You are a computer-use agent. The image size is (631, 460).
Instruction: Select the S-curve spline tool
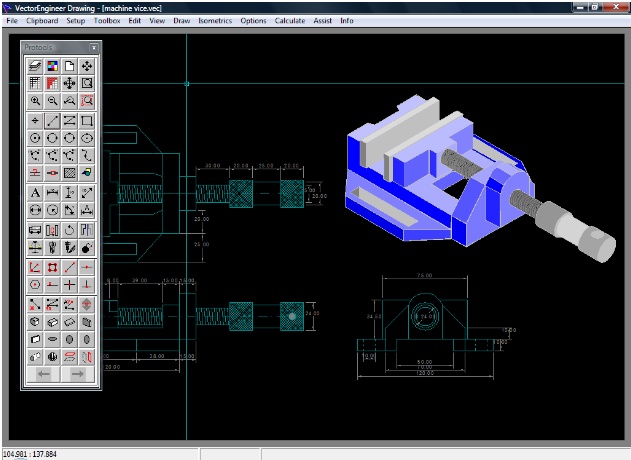tap(87, 155)
